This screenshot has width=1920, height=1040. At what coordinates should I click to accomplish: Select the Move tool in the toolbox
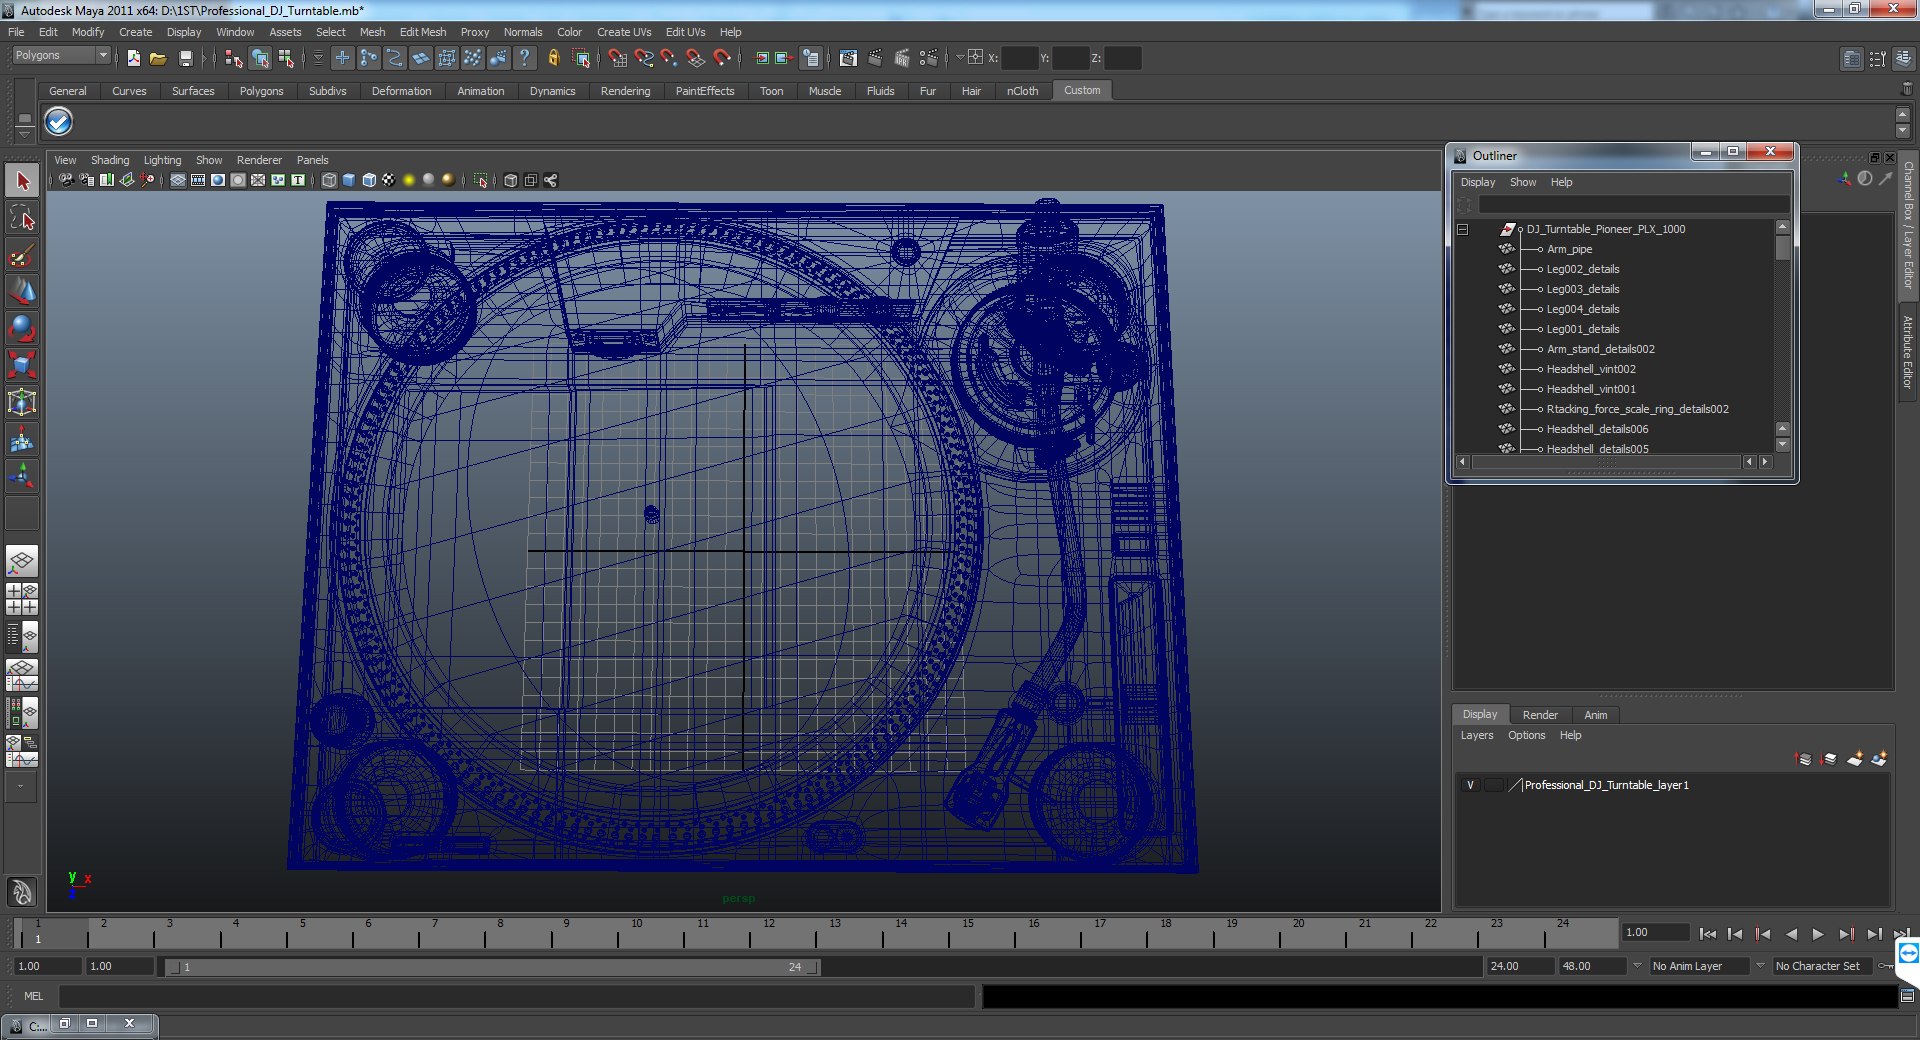pyautogui.click(x=22, y=292)
